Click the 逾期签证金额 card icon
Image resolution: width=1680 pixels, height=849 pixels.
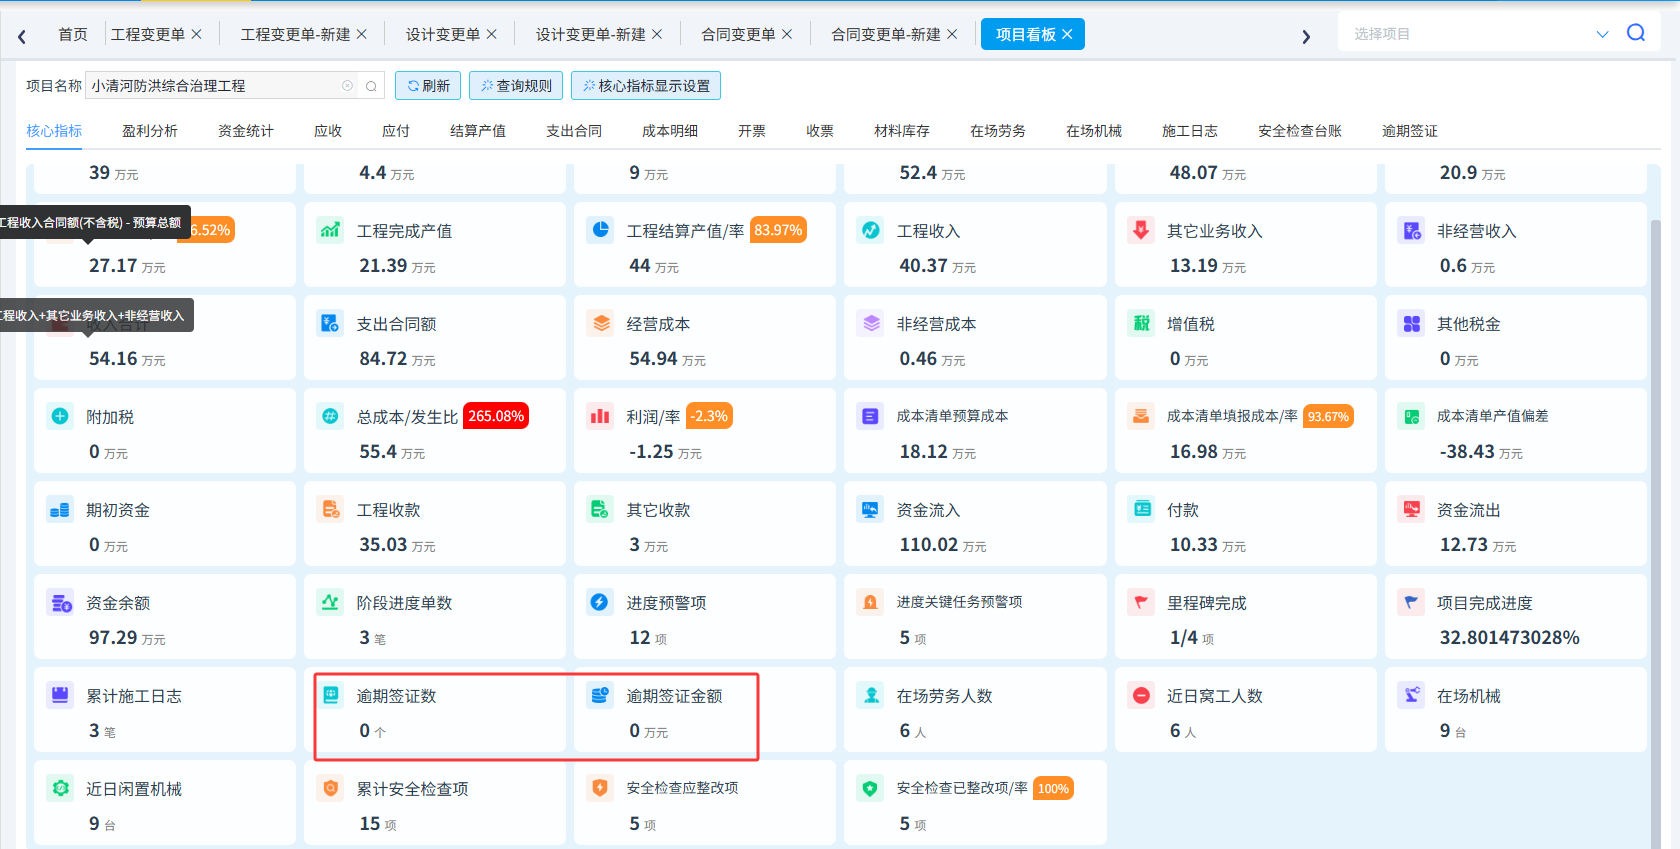pos(600,695)
